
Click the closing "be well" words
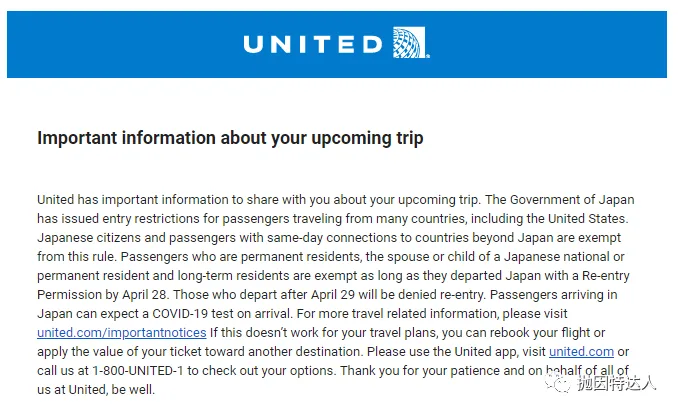click(130, 390)
